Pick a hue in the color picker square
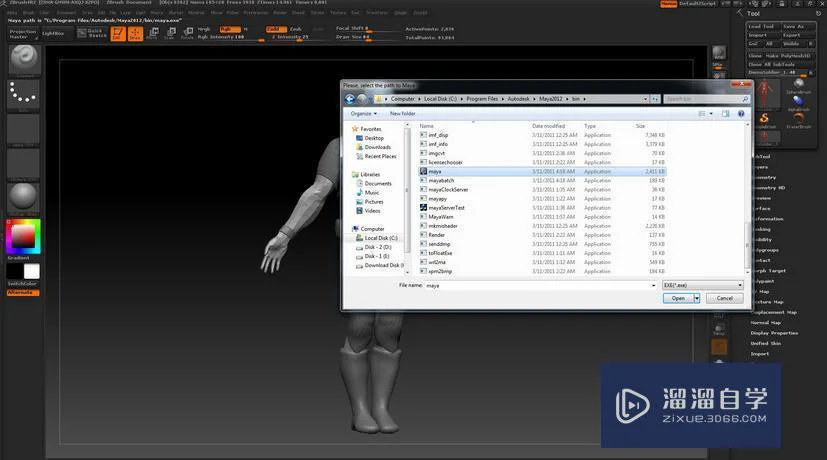Viewport: 827px width, 460px height. tap(23, 236)
